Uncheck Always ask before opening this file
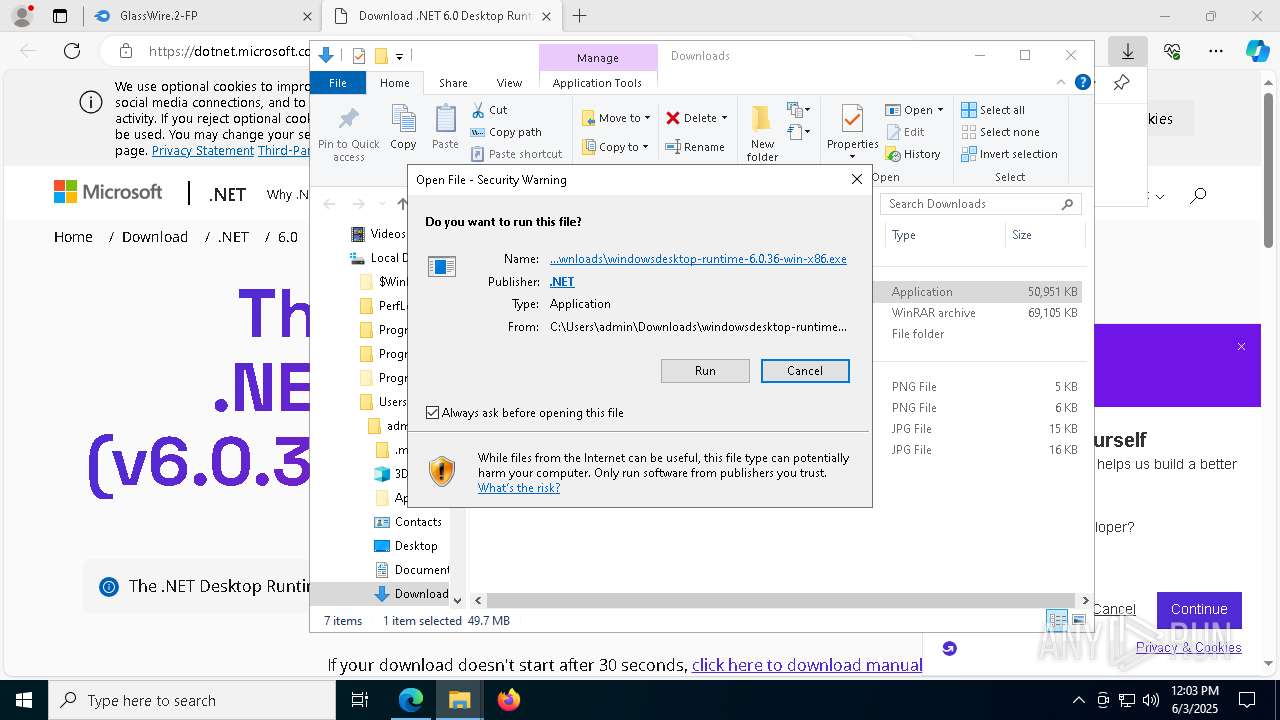The width and height of the screenshot is (1280, 720). [x=432, y=412]
